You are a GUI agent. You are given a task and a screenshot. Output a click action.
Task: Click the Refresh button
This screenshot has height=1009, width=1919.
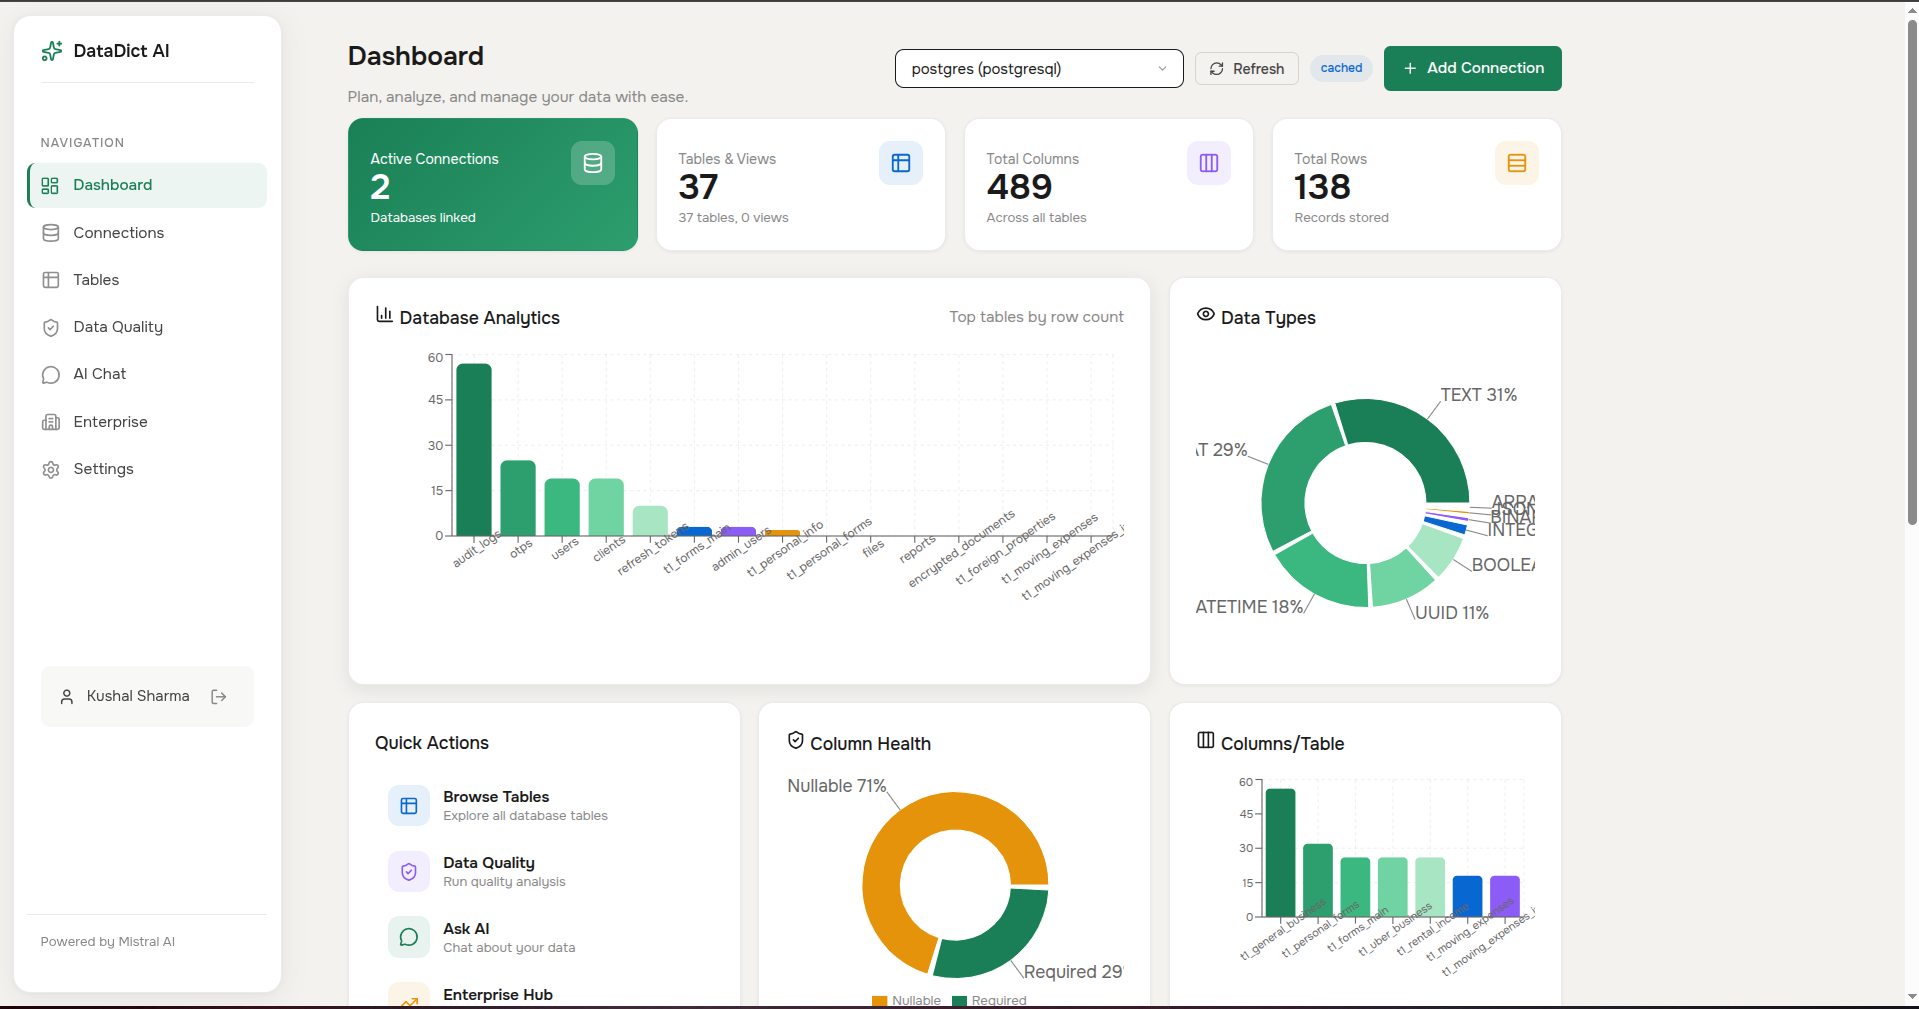point(1246,68)
